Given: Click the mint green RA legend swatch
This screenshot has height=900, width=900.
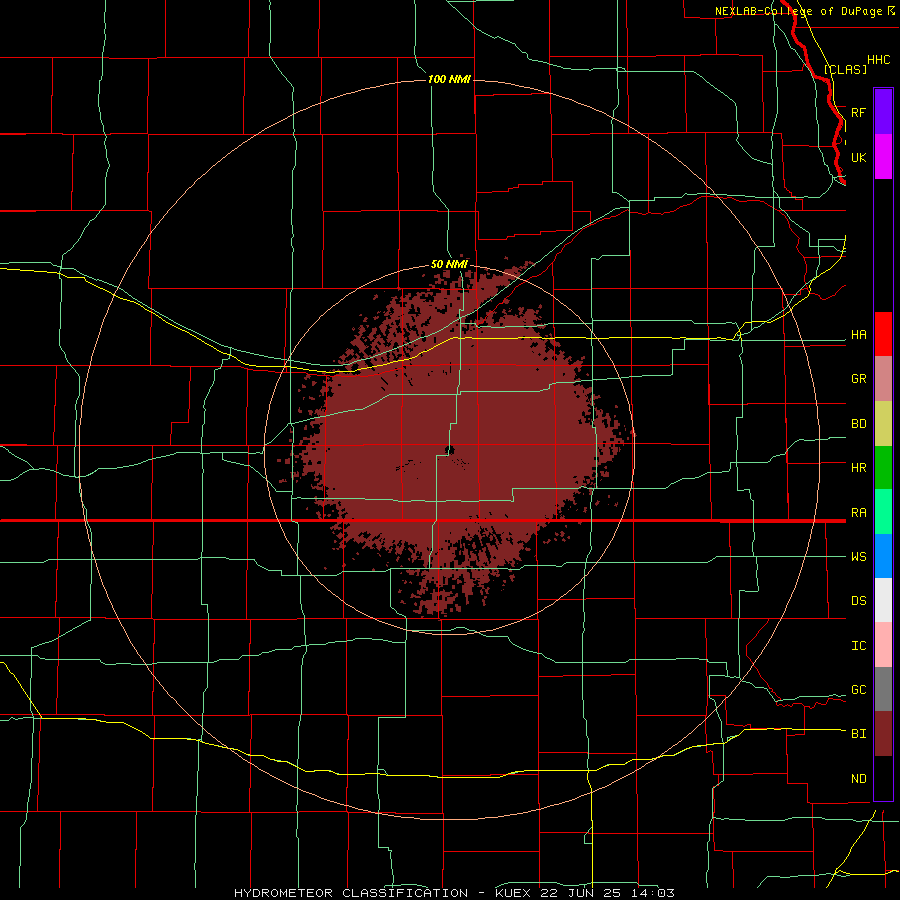Looking at the screenshot, I should [x=883, y=512].
